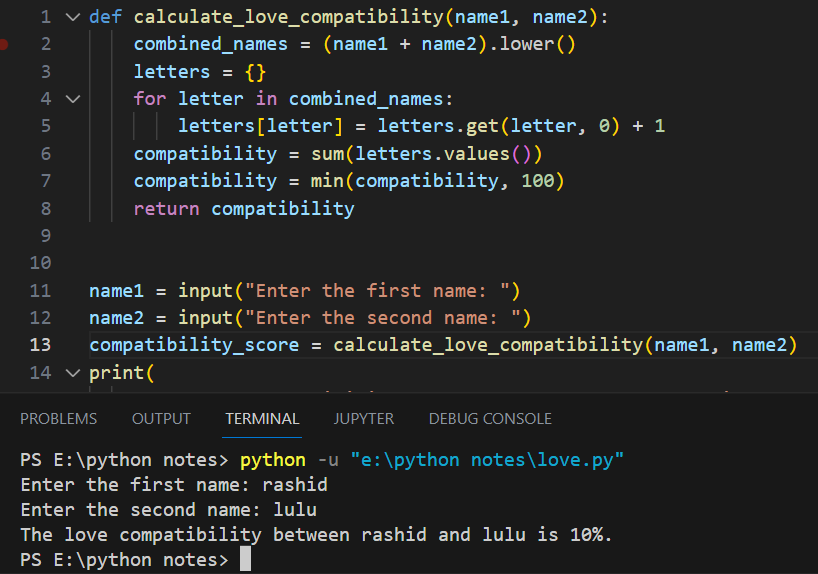This screenshot has width=818, height=574.
Task: Focus the terminal cursor at last prompt
Action: pyautogui.click(x=245, y=559)
